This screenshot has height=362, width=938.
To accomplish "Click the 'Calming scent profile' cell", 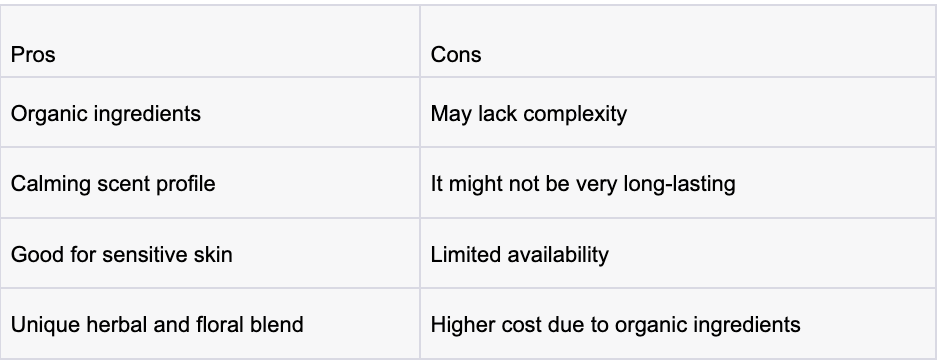I will (210, 183).
